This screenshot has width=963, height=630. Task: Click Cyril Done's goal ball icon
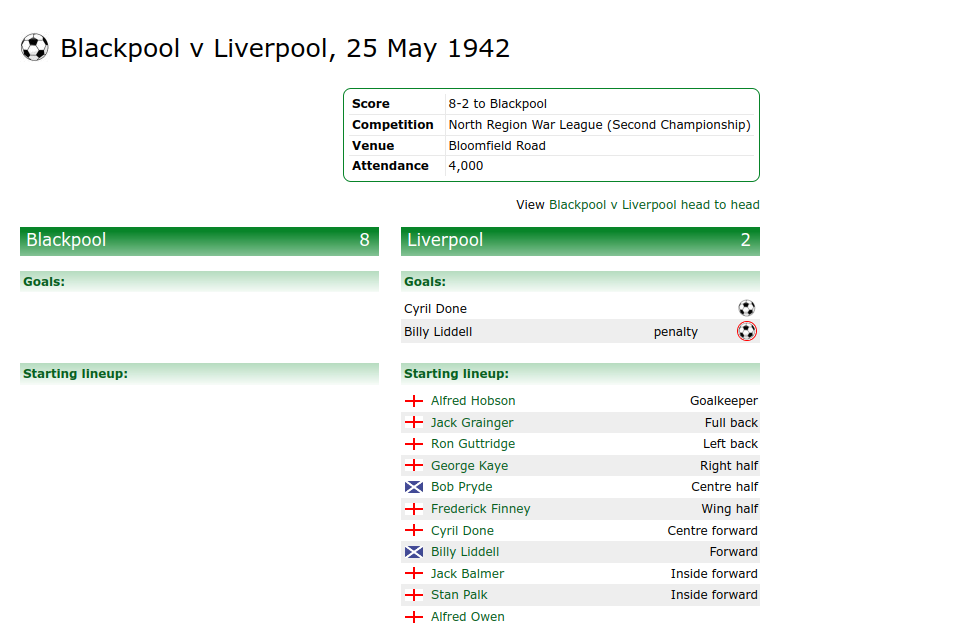tap(746, 309)
